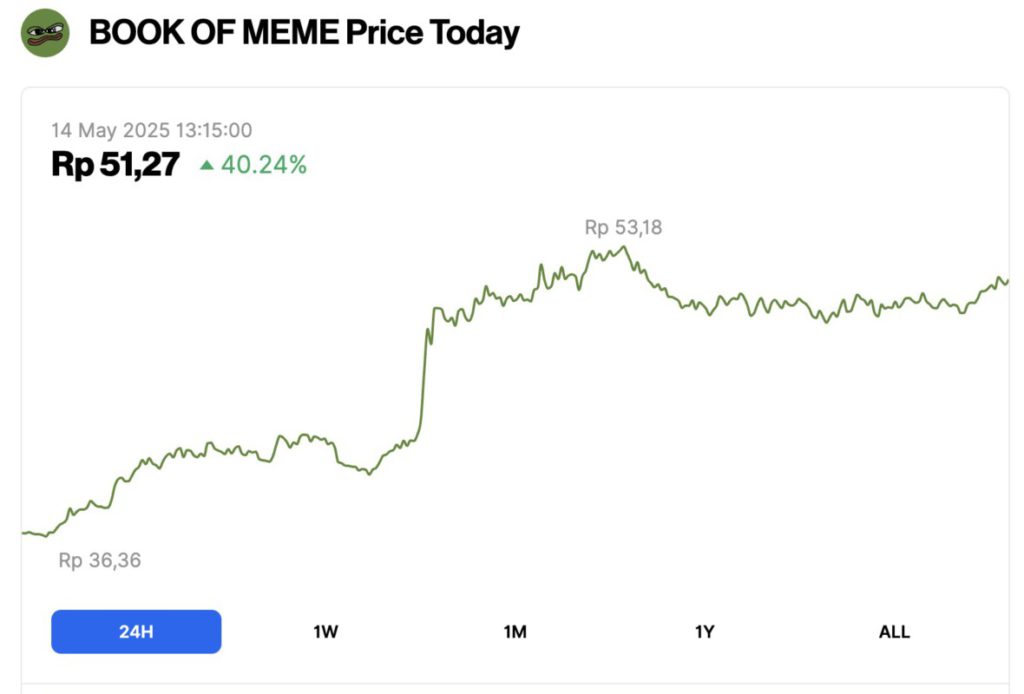1024x694 pixels.
Task: Click the current price Rp 51,27
Action: (x=115, y=165)
